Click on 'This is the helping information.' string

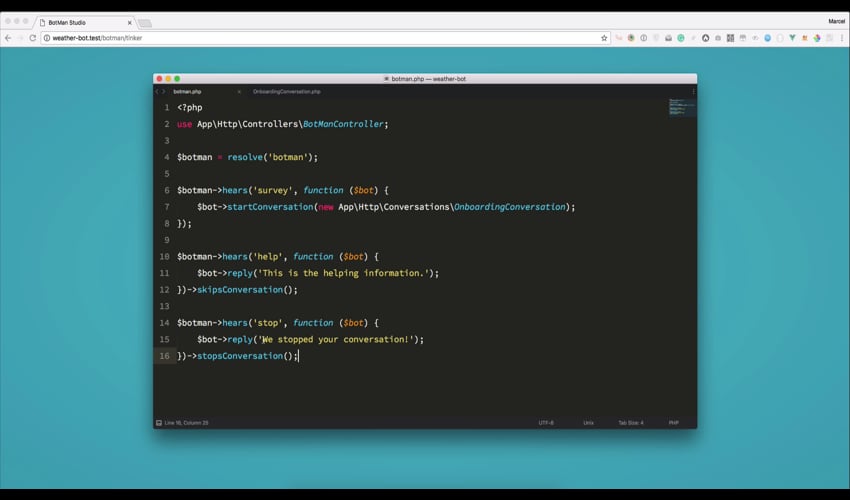click(343, 273)
